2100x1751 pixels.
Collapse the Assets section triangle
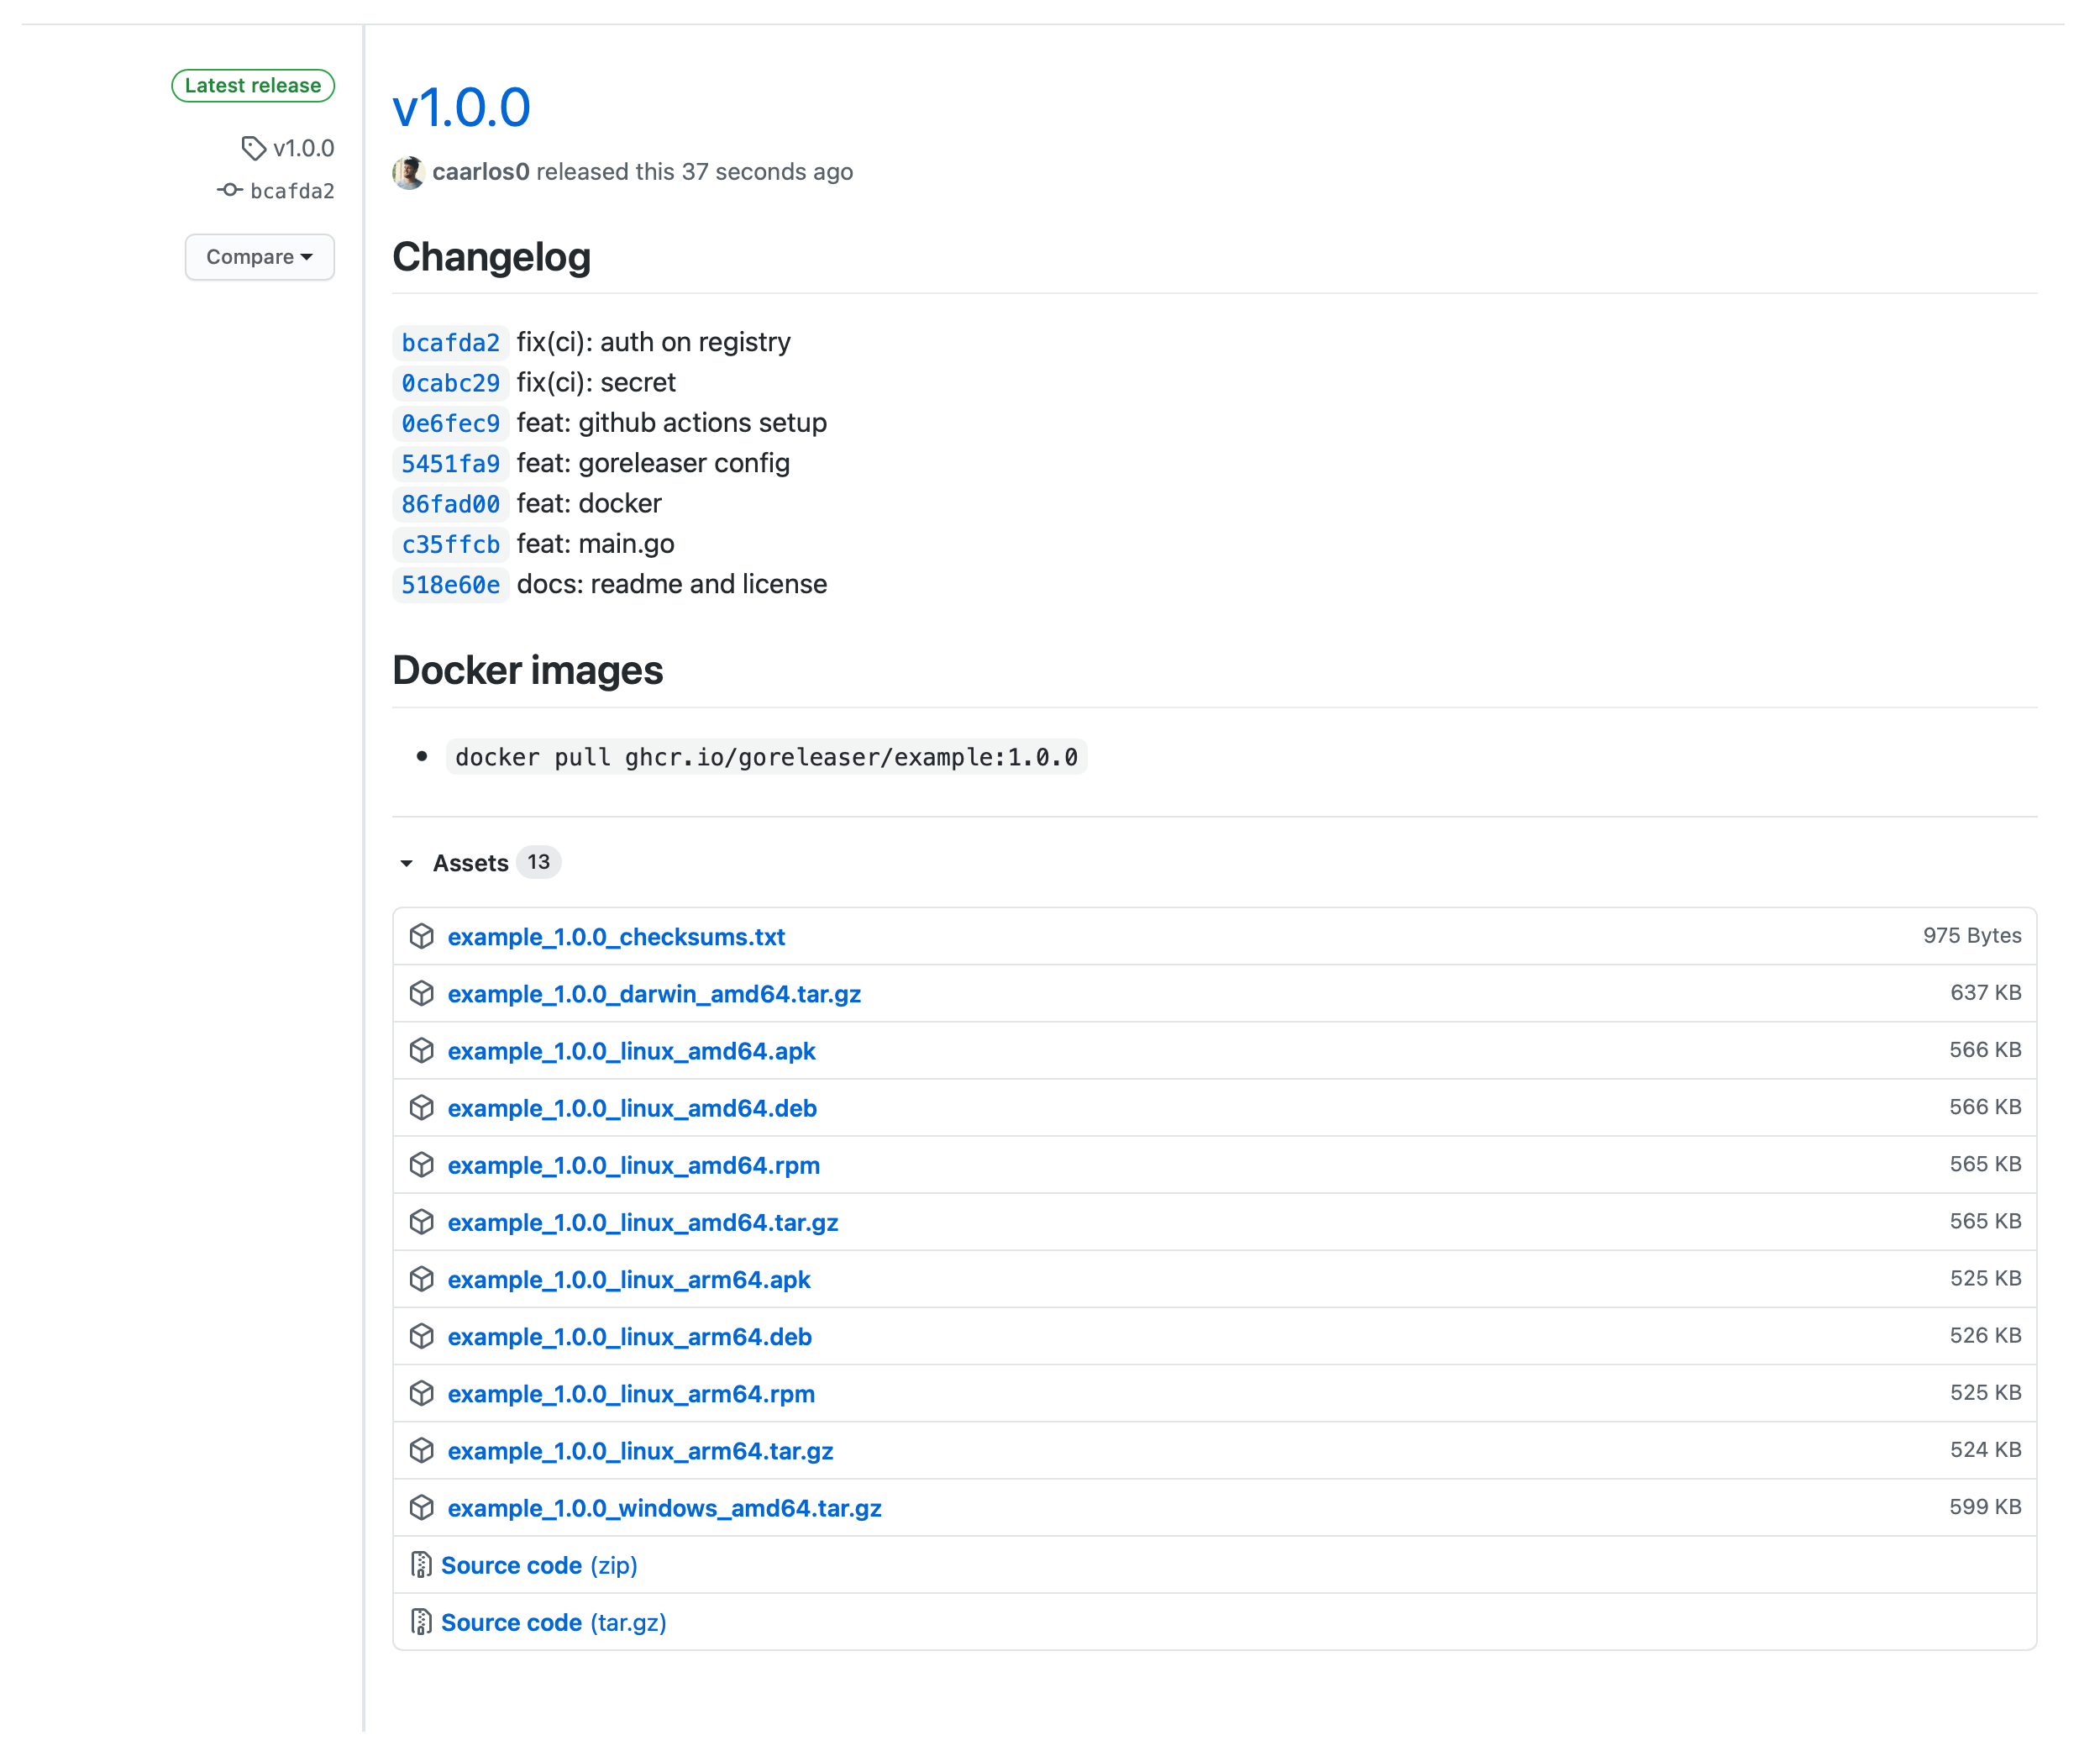tap(406, 863)
